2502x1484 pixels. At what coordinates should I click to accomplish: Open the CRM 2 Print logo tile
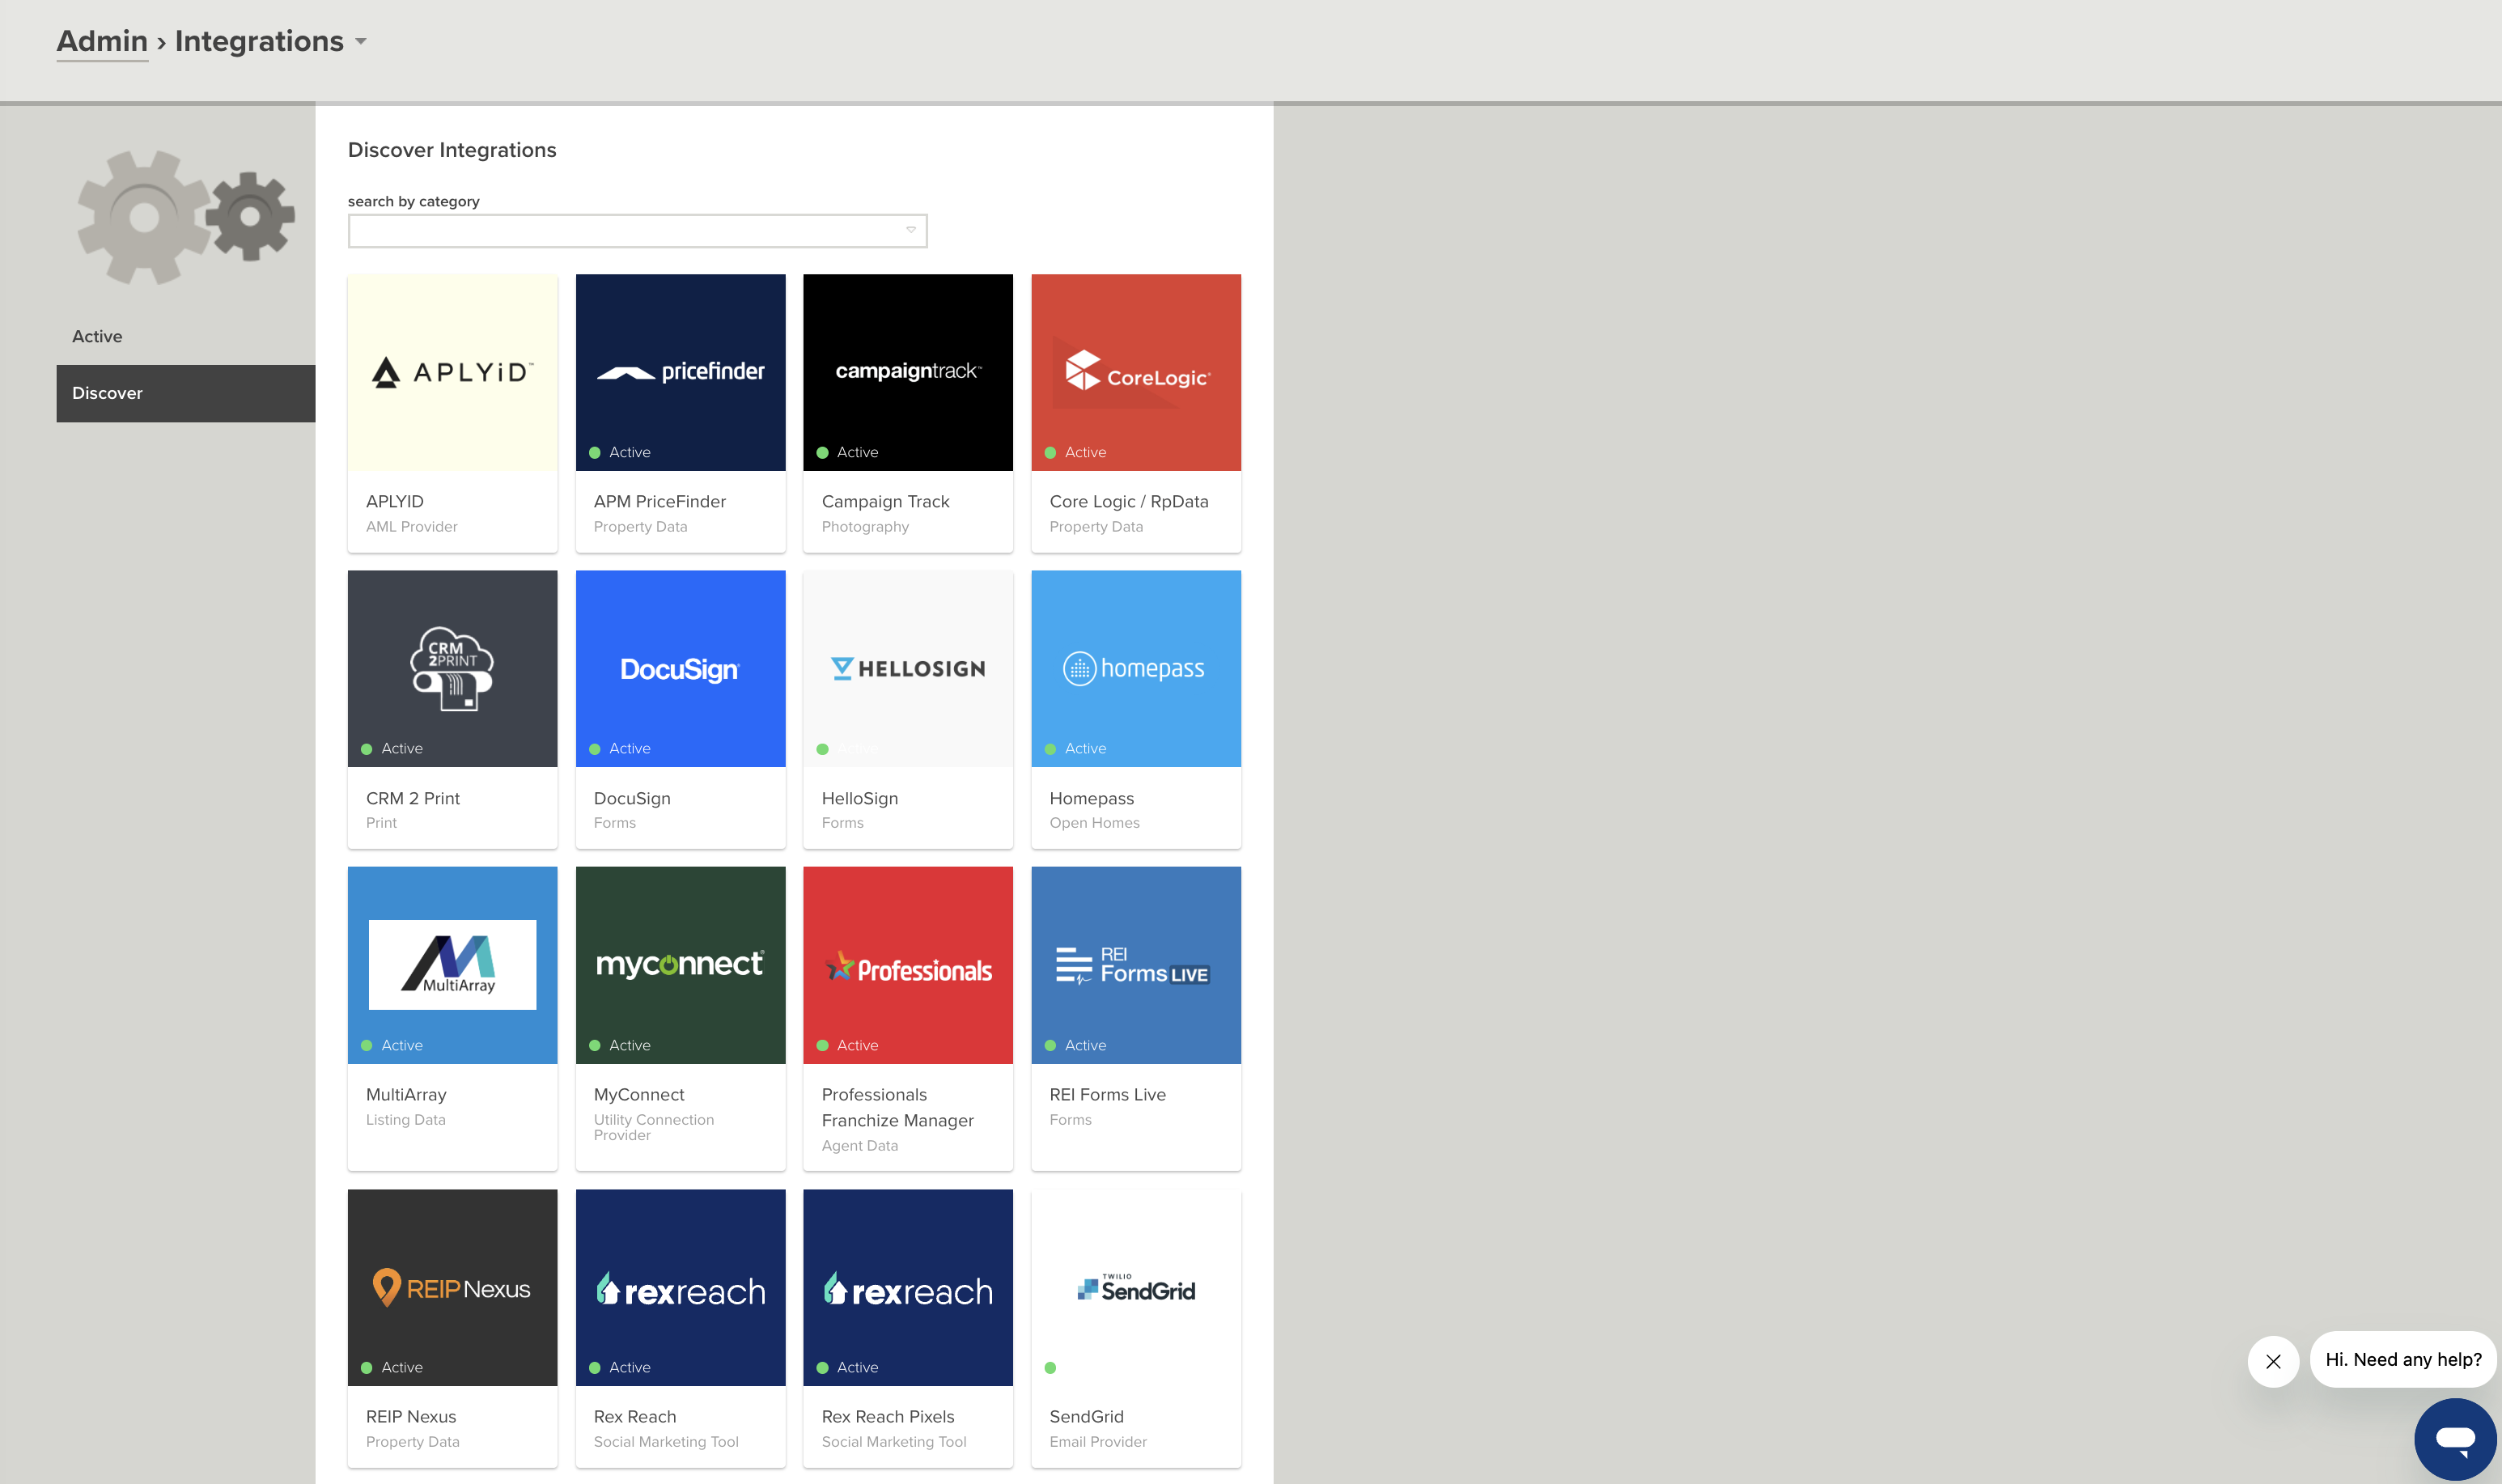coord(452,668)
